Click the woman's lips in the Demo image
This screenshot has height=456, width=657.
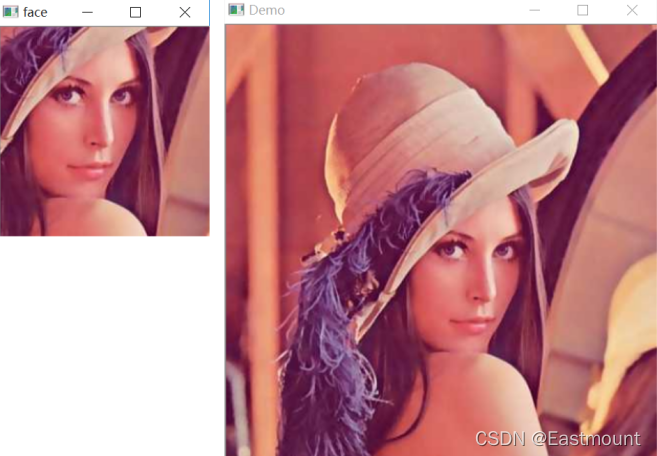[473, 324]
